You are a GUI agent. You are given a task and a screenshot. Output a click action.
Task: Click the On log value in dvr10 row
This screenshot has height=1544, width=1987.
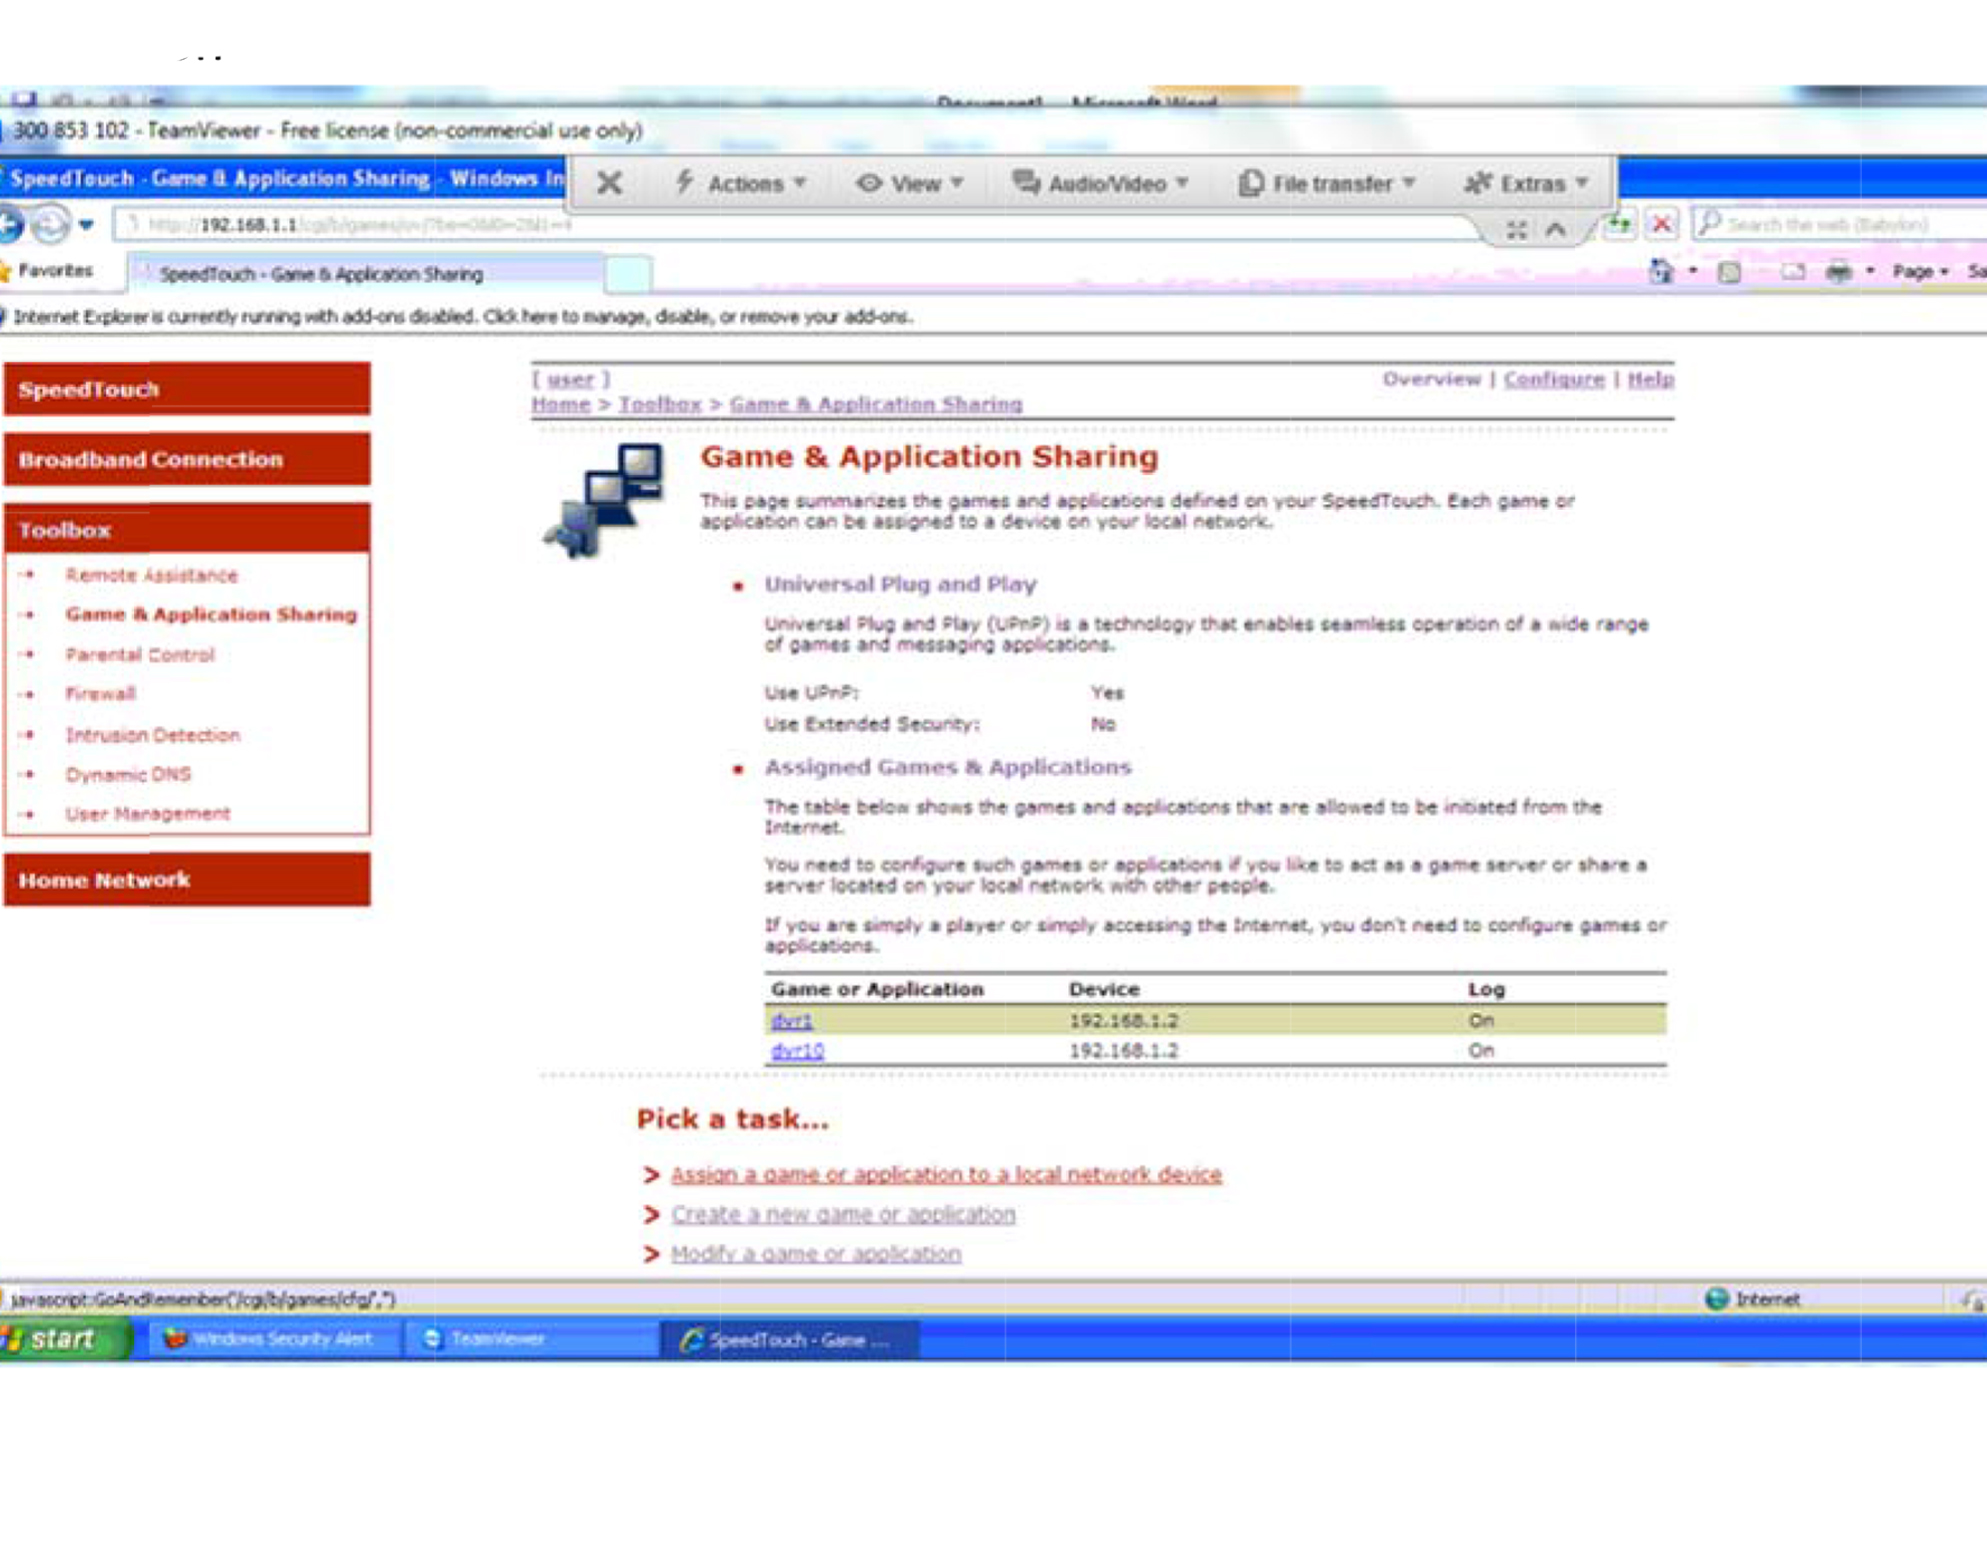1481,1051
